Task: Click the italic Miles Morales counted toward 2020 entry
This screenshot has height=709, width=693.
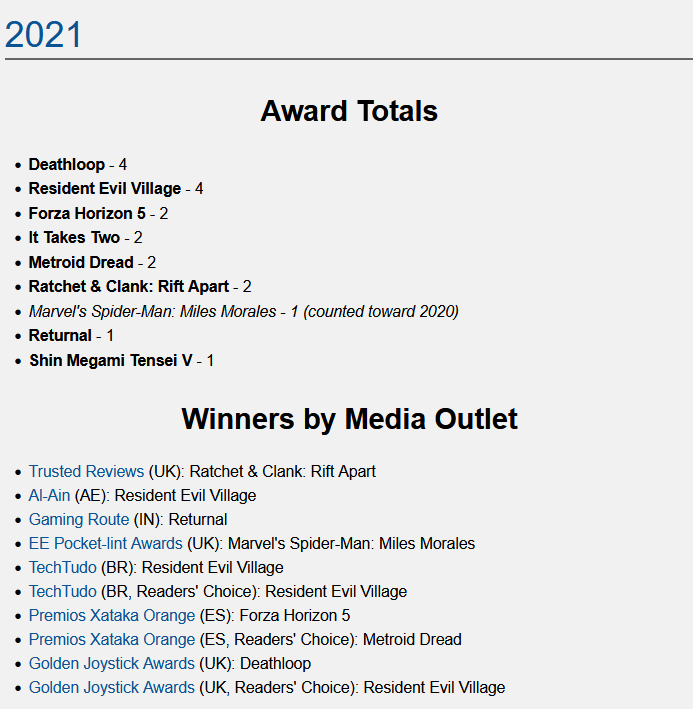Action: pos(244,312)
